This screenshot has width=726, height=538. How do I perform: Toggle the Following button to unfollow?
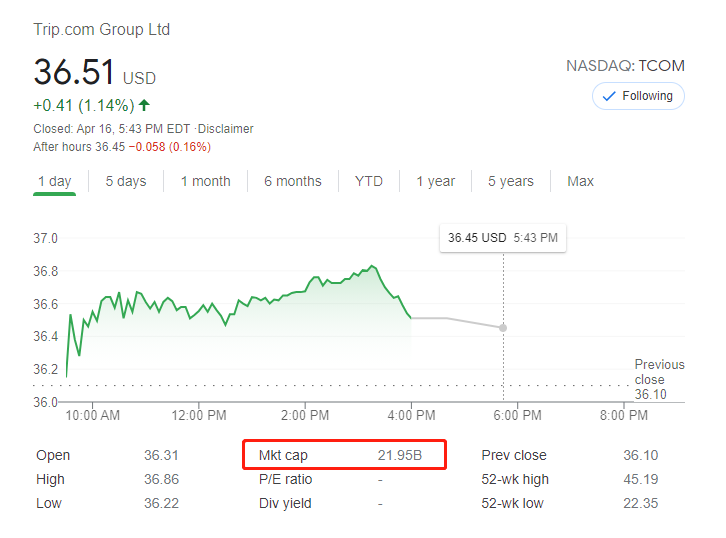(638, 96)
